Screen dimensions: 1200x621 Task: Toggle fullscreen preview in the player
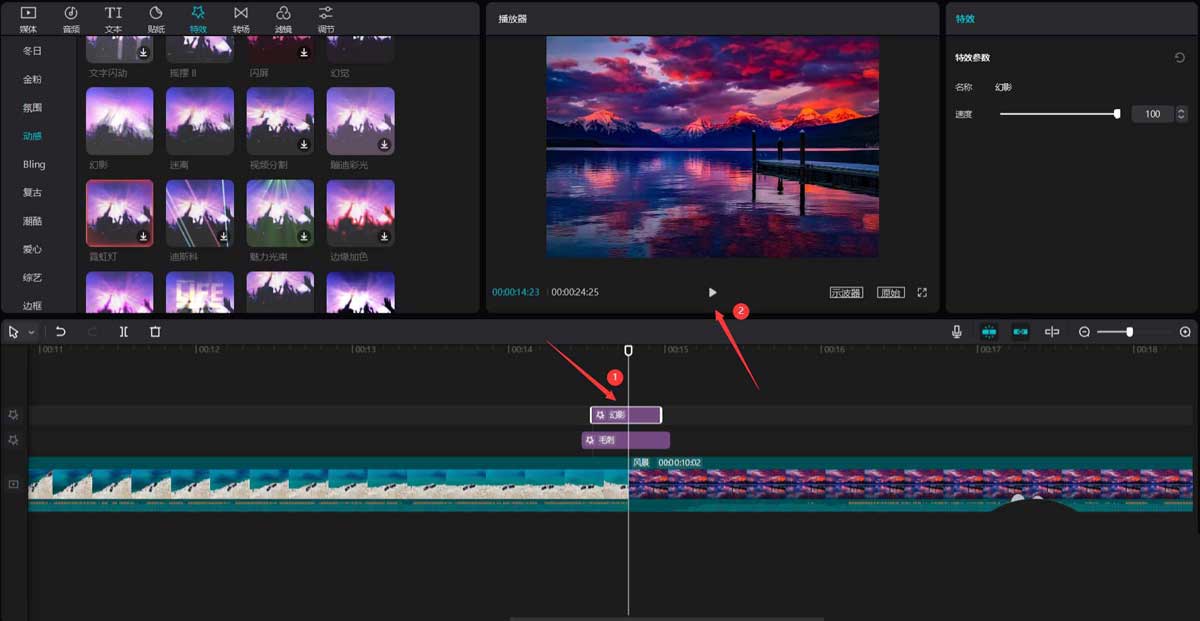[x=922, y=293]
